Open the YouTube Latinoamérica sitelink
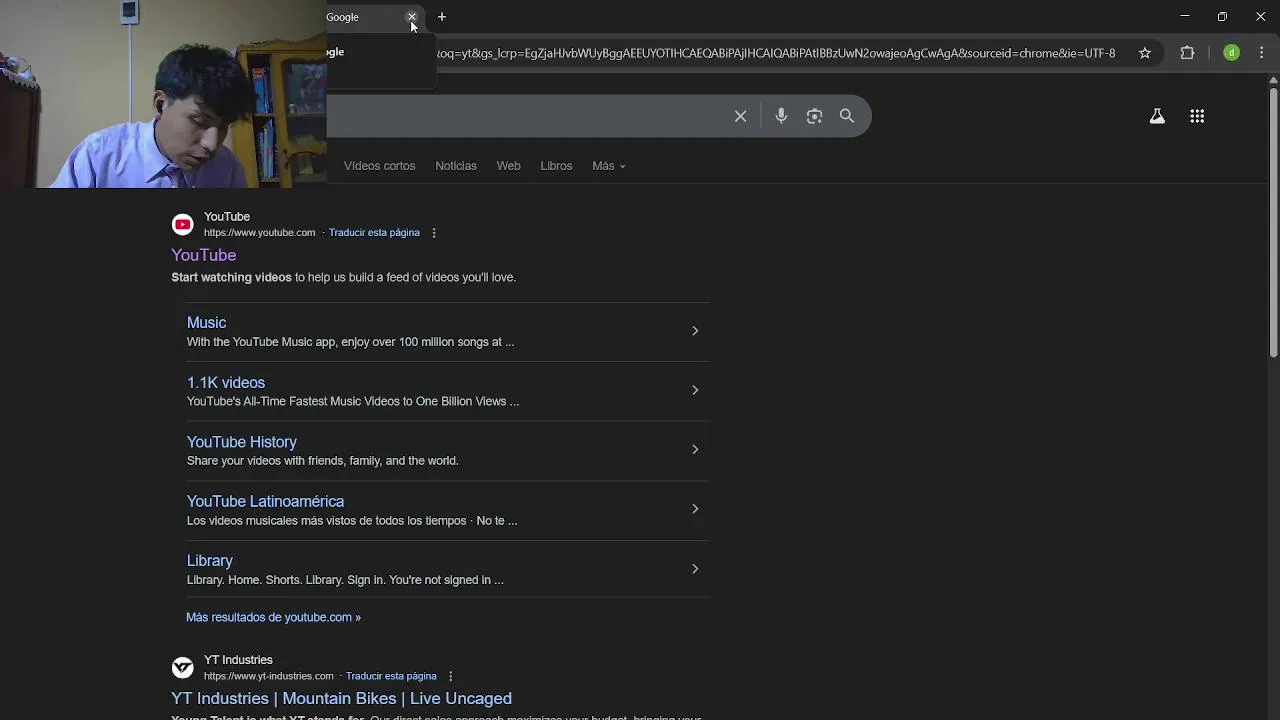 [x=265, y=502]
